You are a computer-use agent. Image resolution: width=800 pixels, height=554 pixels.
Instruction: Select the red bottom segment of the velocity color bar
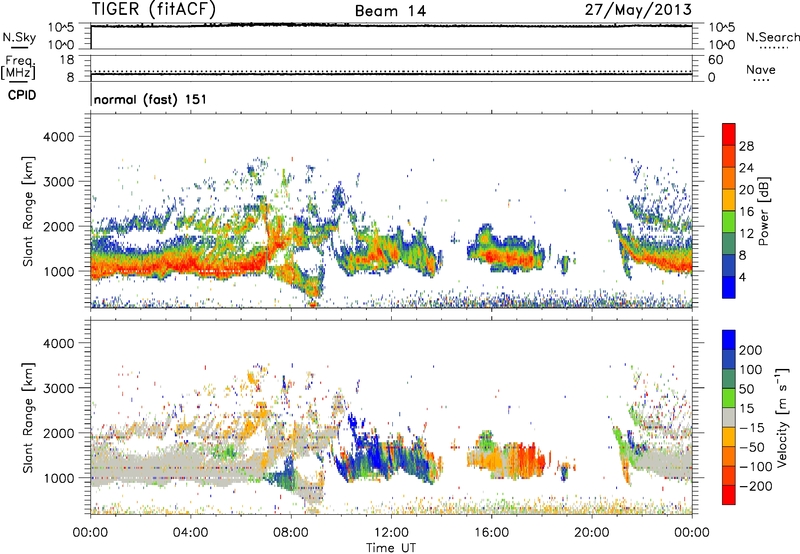point(729,495)
